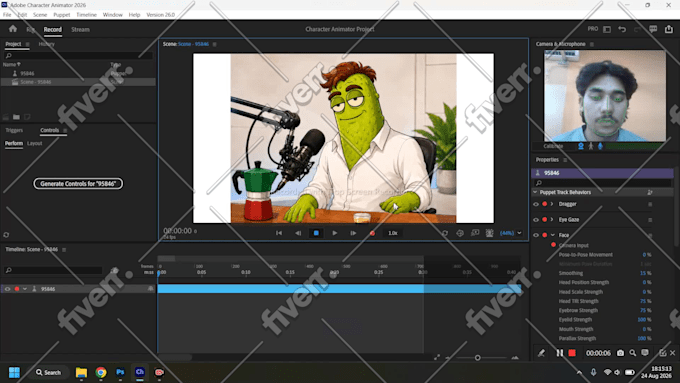
Task: Click the Properties search field
Action: click(x=603, y=183)
